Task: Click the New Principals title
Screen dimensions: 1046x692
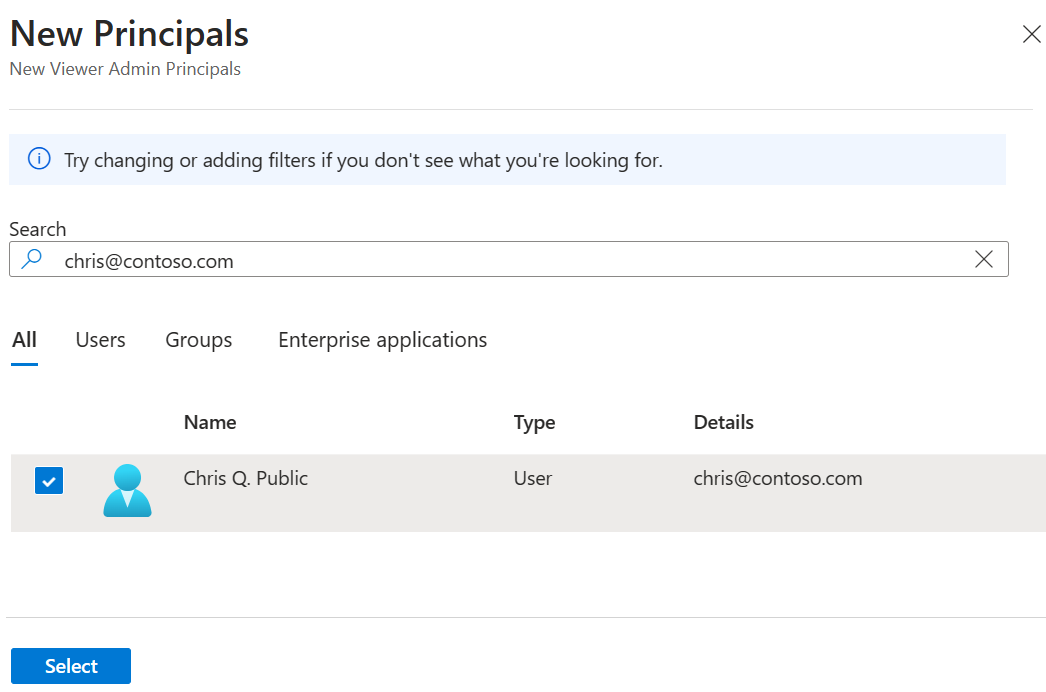Action: 128,33
